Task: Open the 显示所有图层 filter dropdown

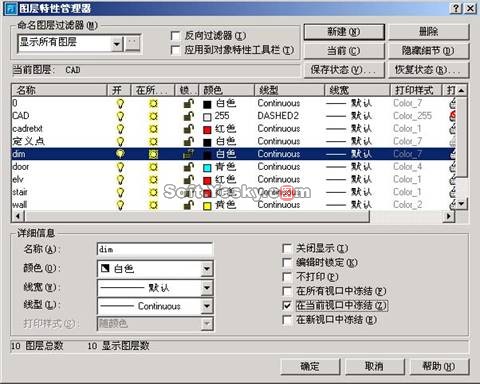Action: click(117, 44)
